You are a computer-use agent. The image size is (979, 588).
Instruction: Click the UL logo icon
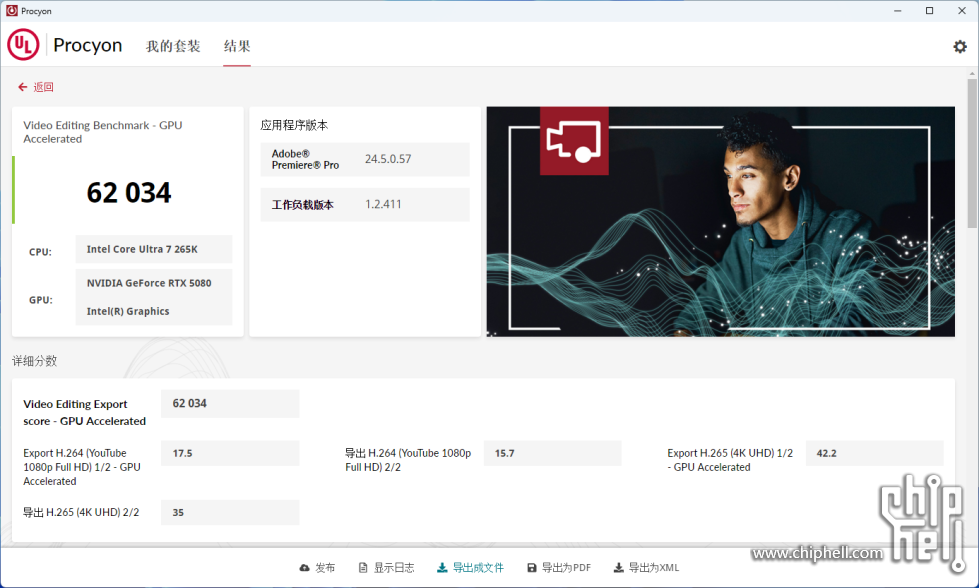coord(23,45)
